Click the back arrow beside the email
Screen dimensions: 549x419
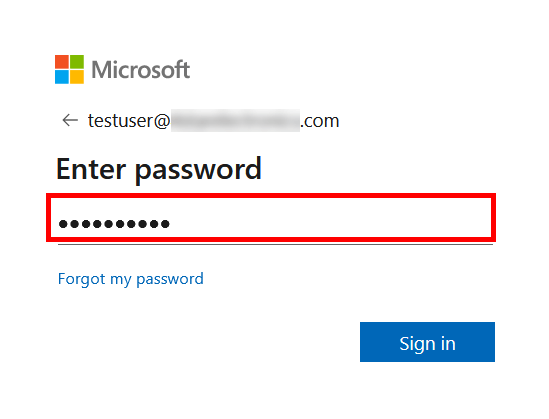[x=70, y=120]
